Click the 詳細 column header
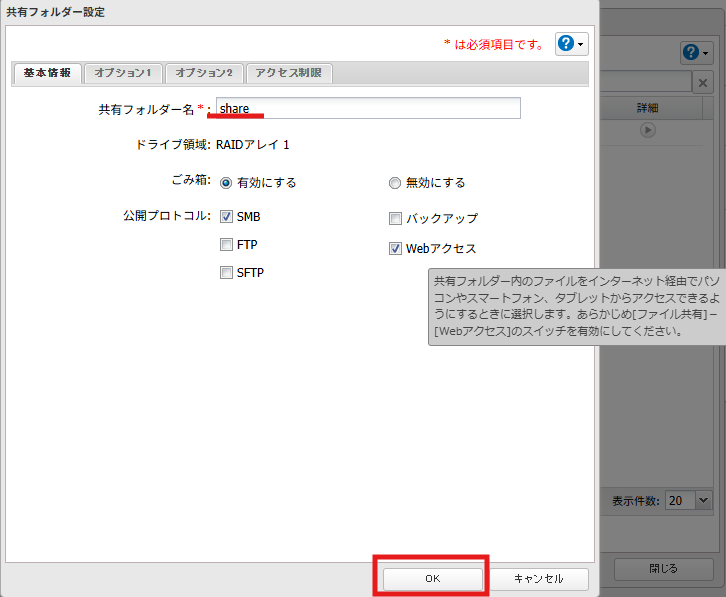Screen dimensions: 726x597 pos(648,107)
